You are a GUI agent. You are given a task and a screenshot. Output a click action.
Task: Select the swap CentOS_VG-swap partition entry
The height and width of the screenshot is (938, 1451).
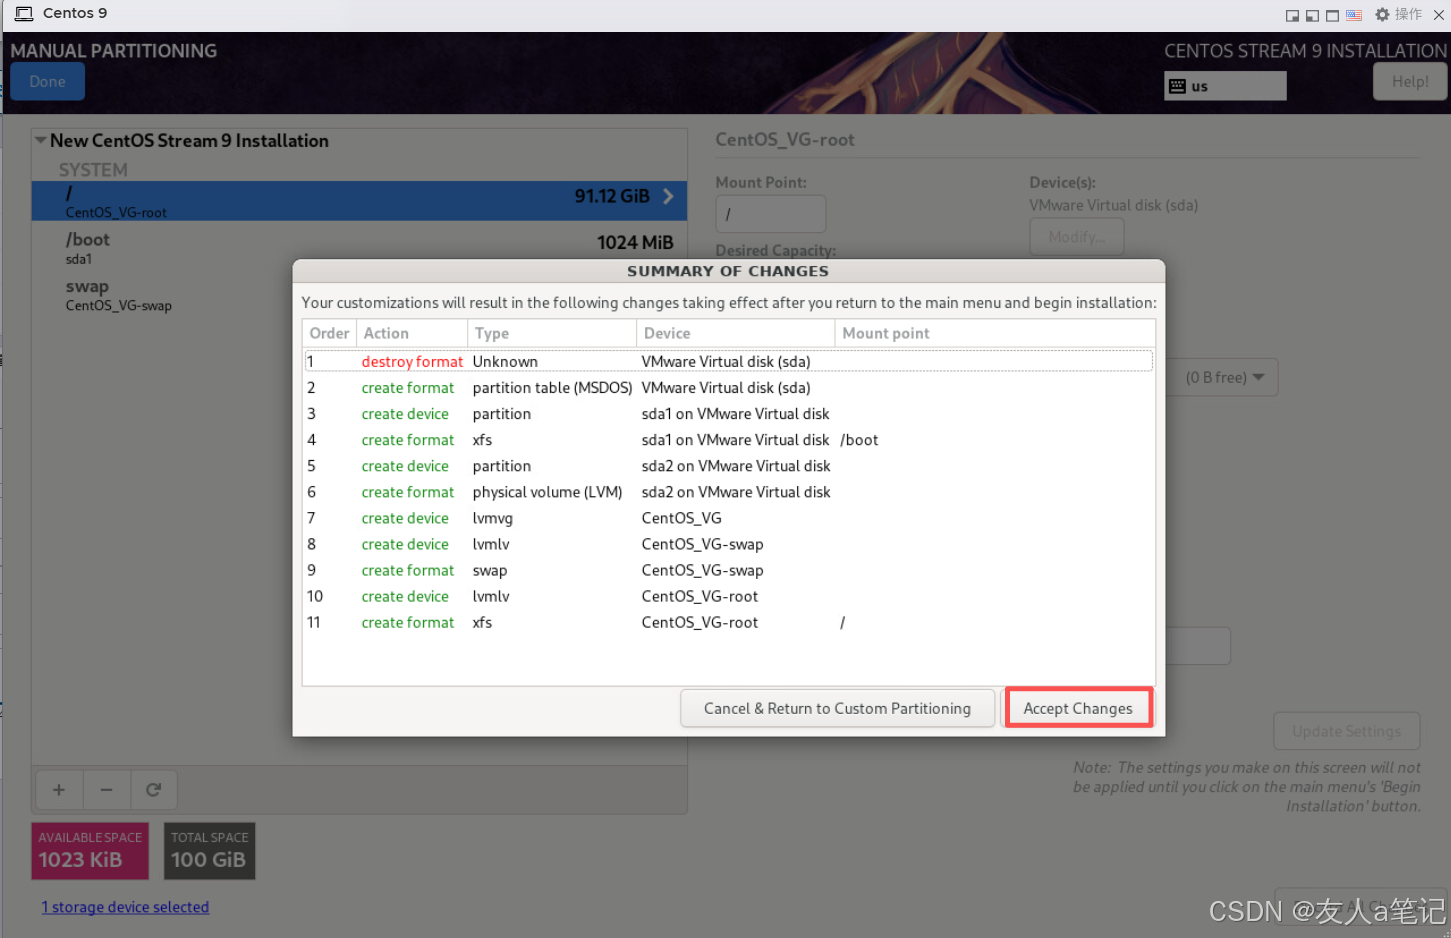(x=359, y=294)
